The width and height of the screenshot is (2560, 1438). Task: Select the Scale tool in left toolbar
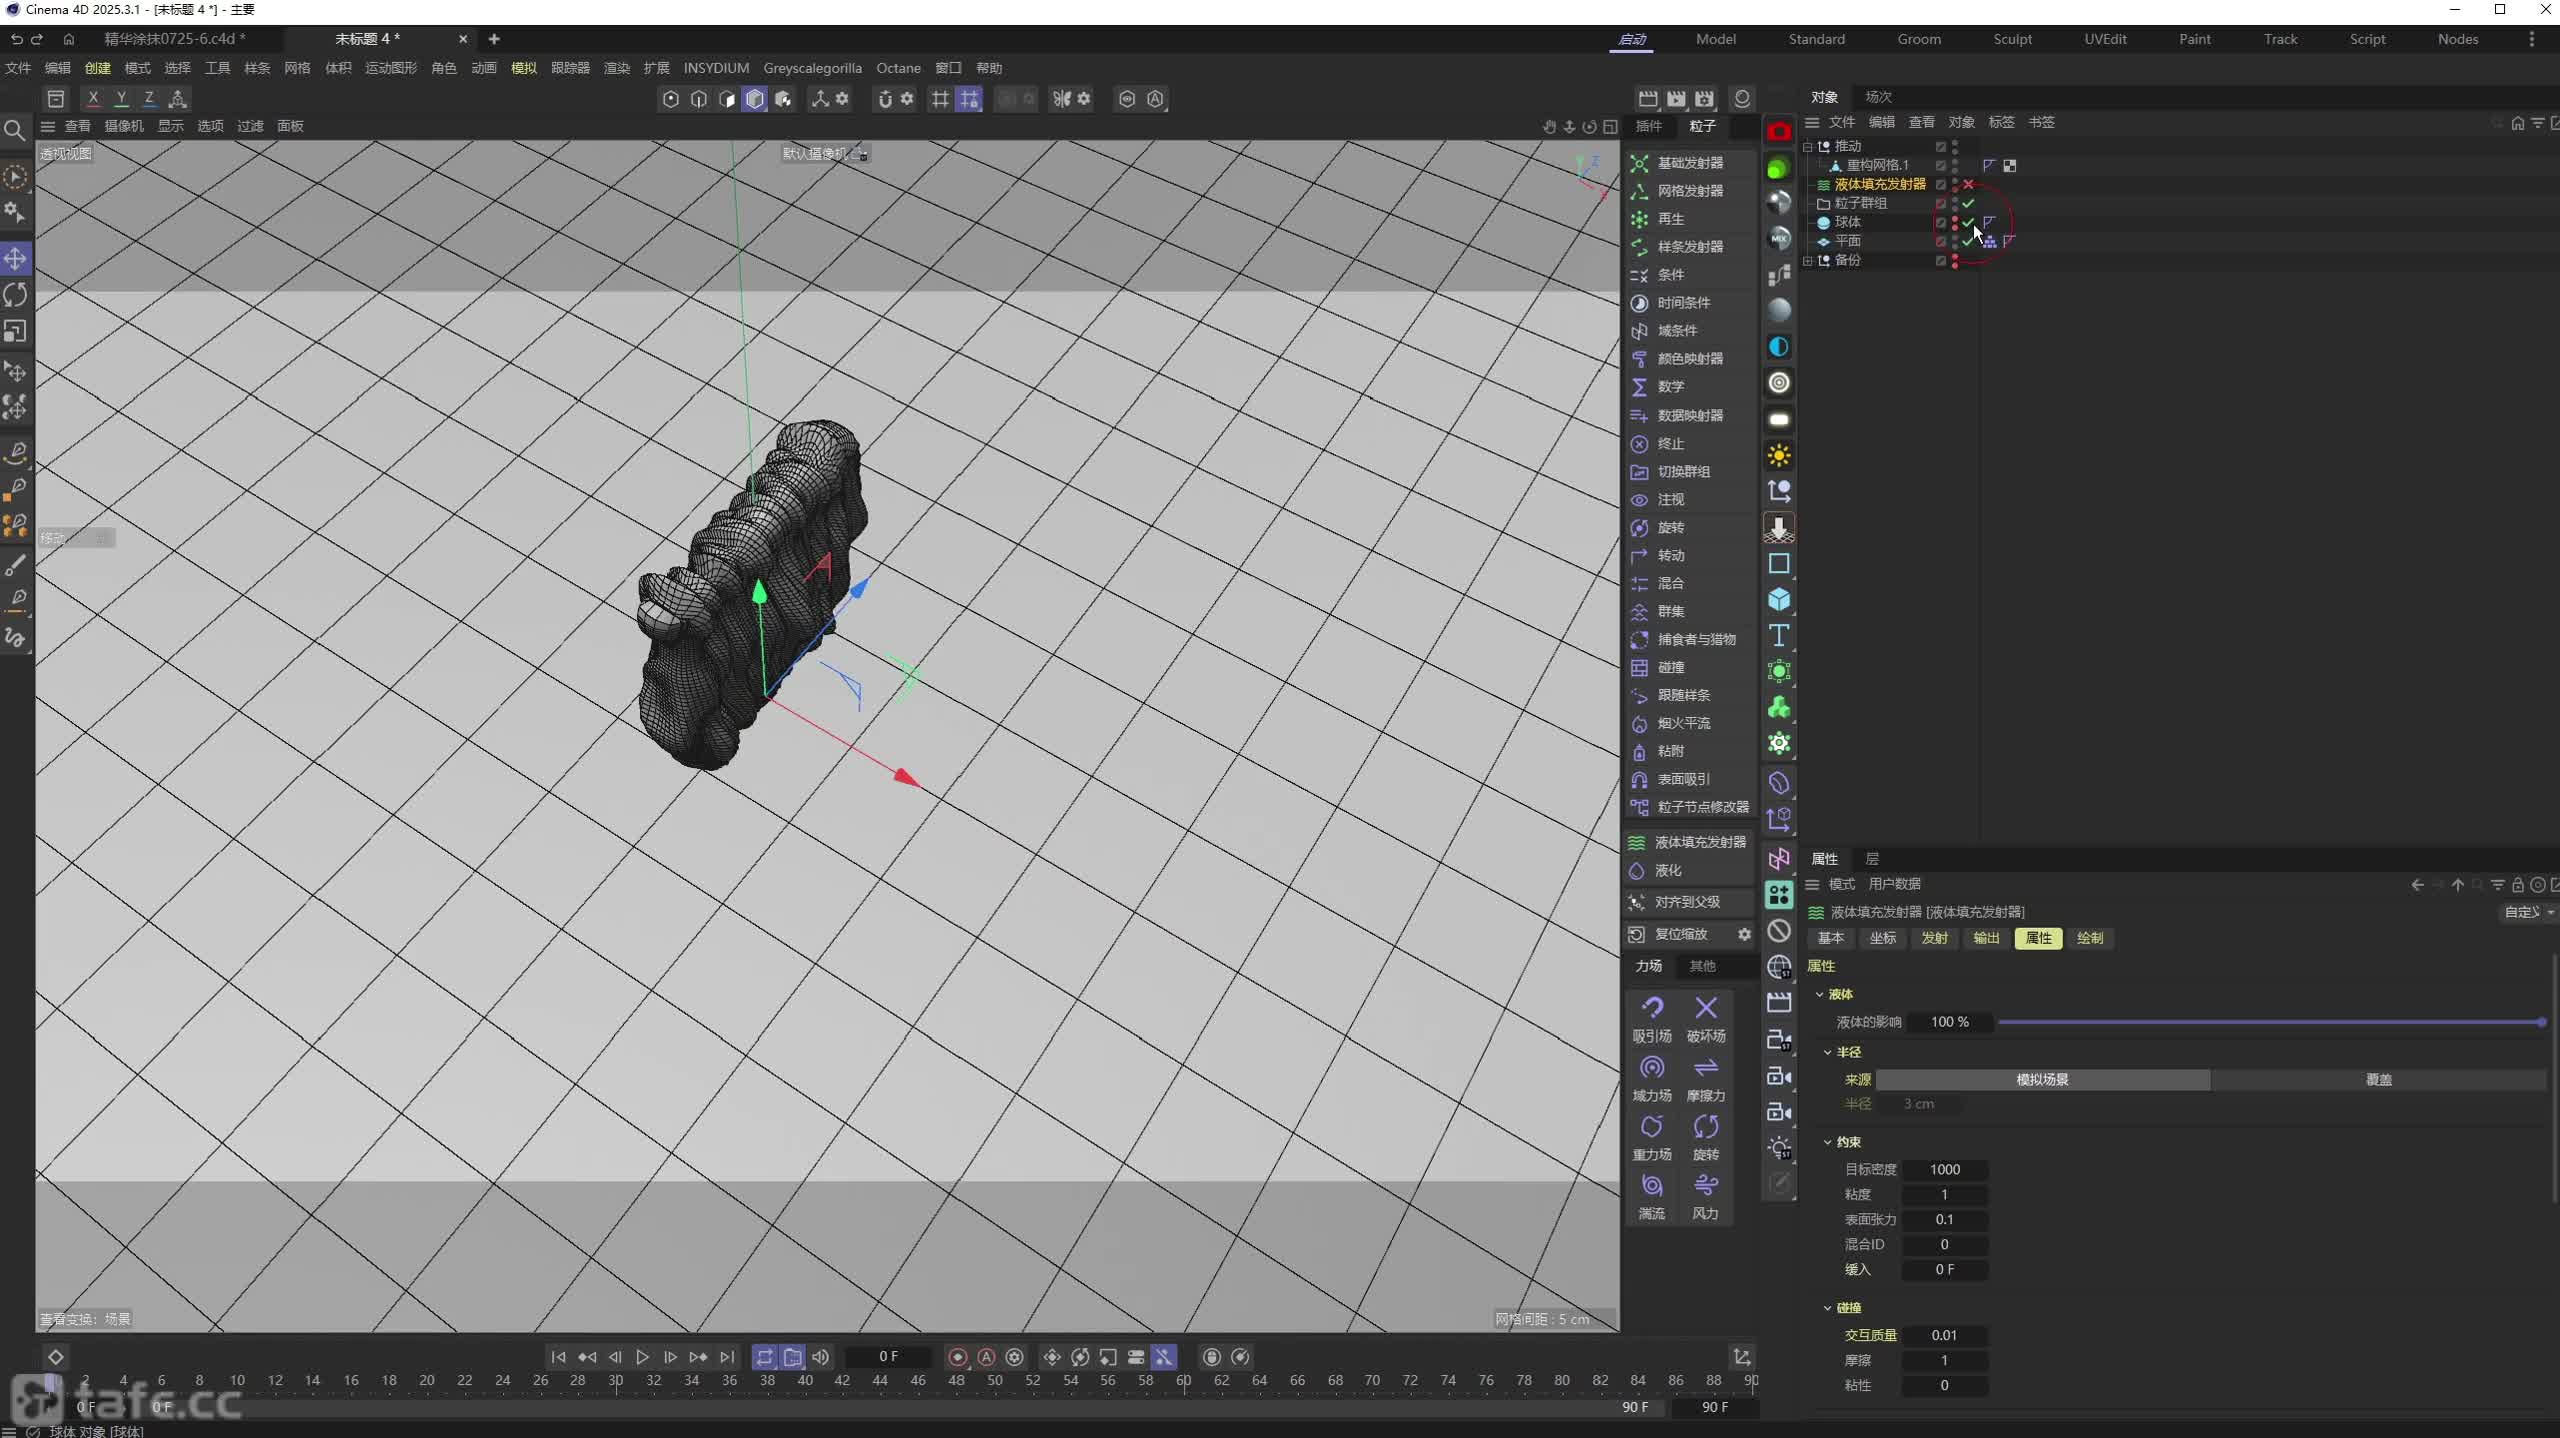tap(15, 331)
